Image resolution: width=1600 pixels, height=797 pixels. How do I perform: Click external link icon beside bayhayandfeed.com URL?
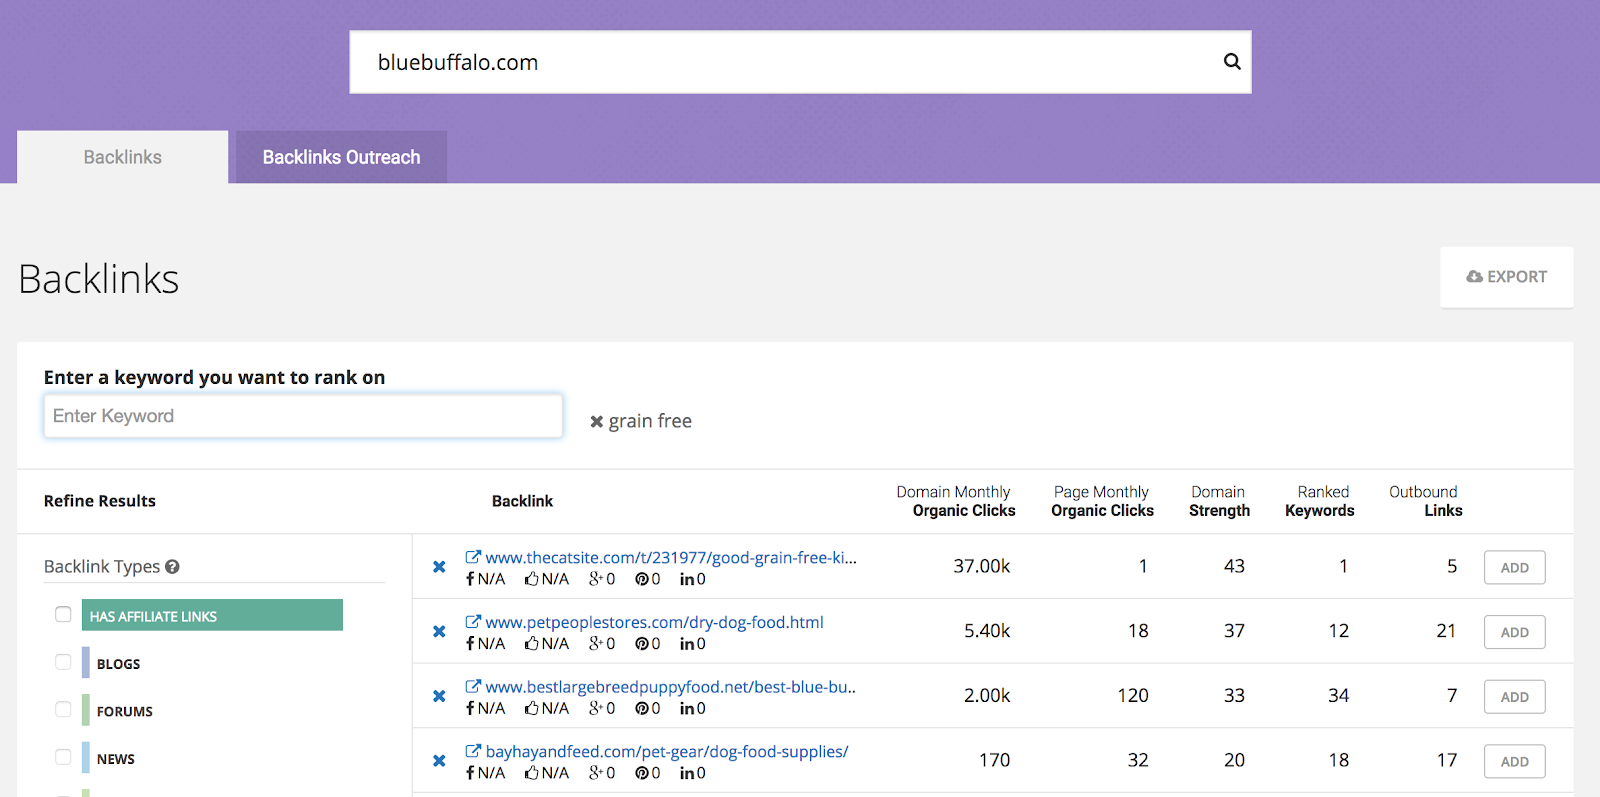473,751
